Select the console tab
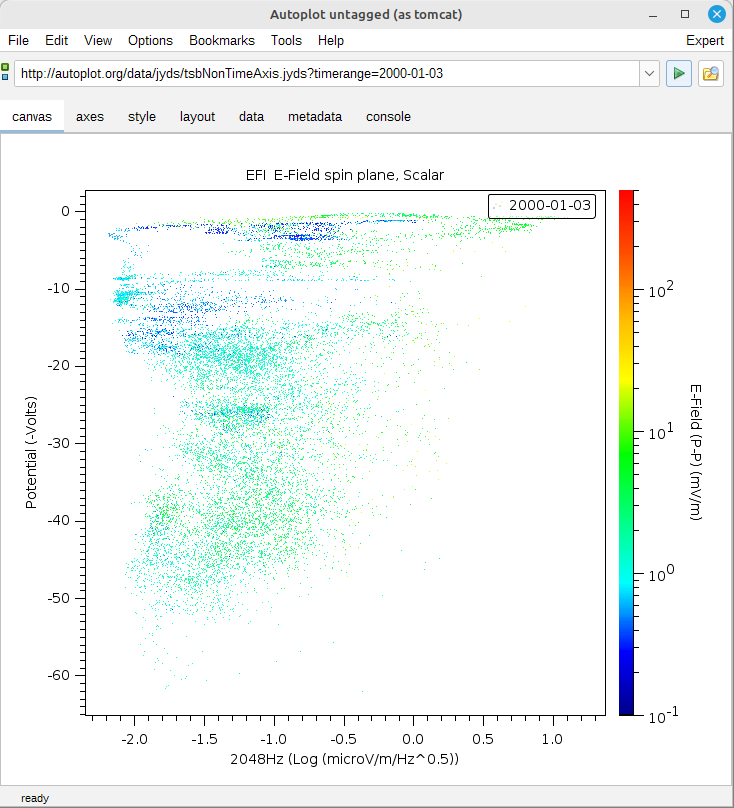This screenshot has height=808, width=734. click(x=388, y=116)
